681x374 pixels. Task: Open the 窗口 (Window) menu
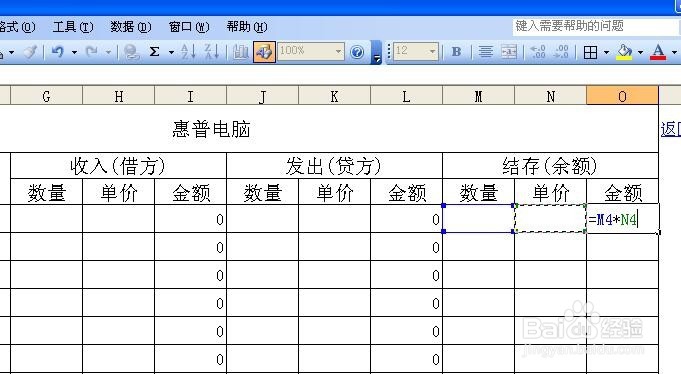189,27
